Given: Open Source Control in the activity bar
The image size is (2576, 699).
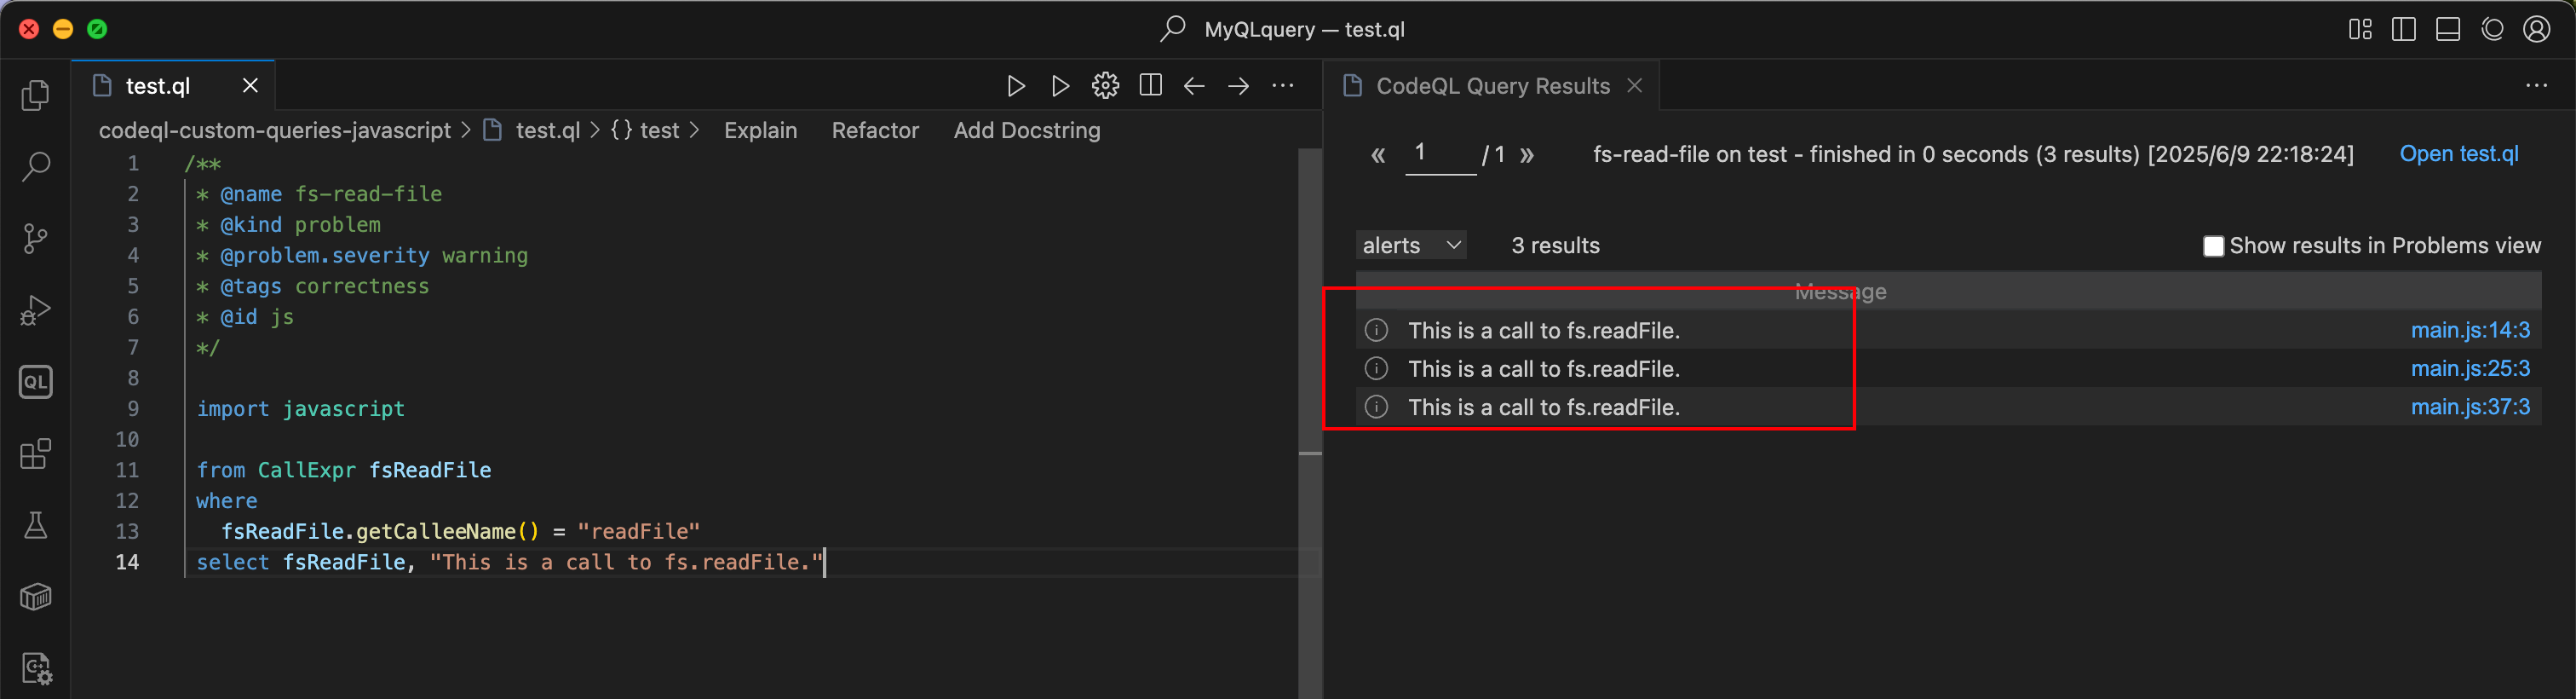Looking at the screenshot, I should [x=36, y=238].
